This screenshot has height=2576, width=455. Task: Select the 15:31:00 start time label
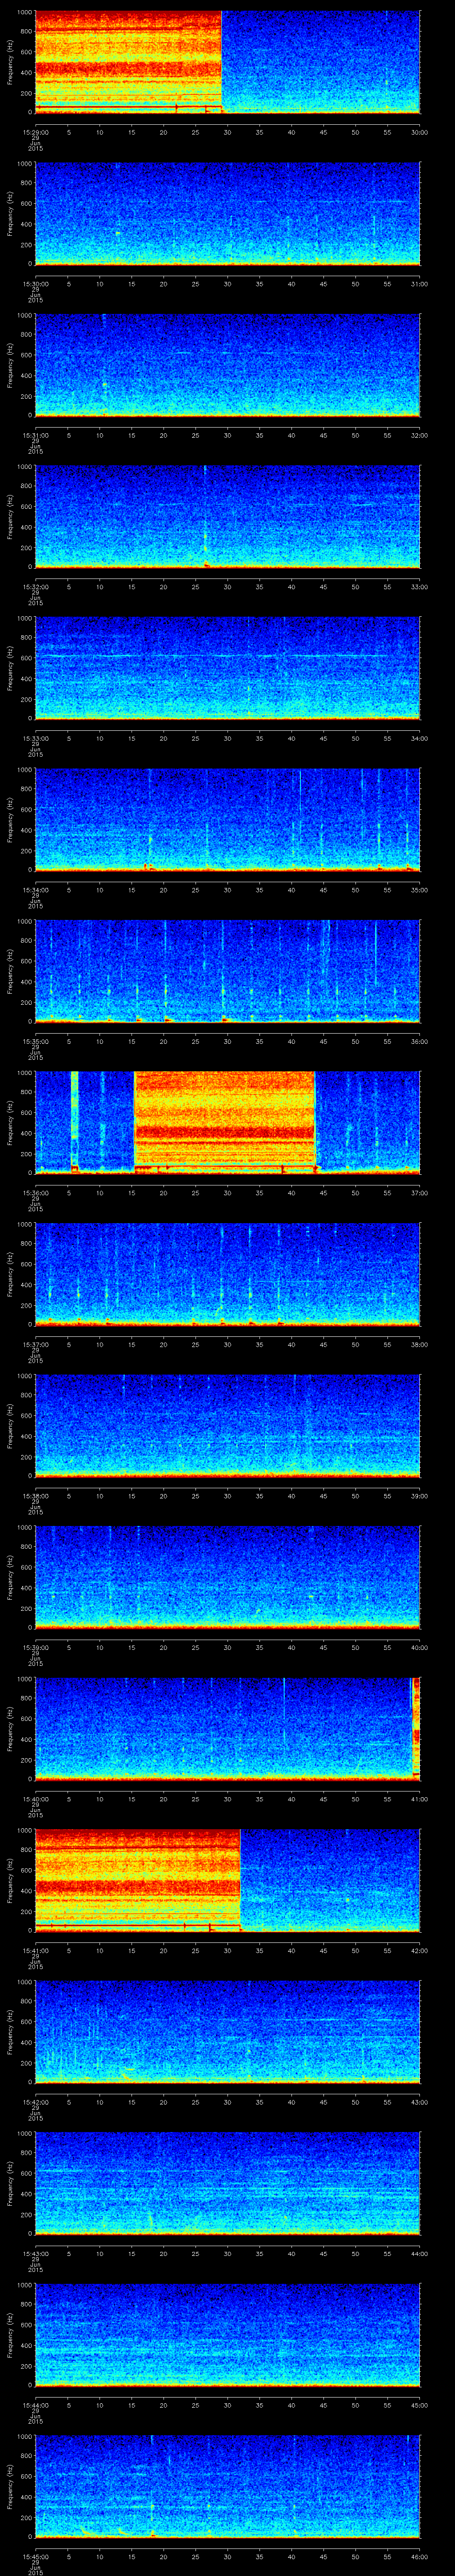point(35,435)
